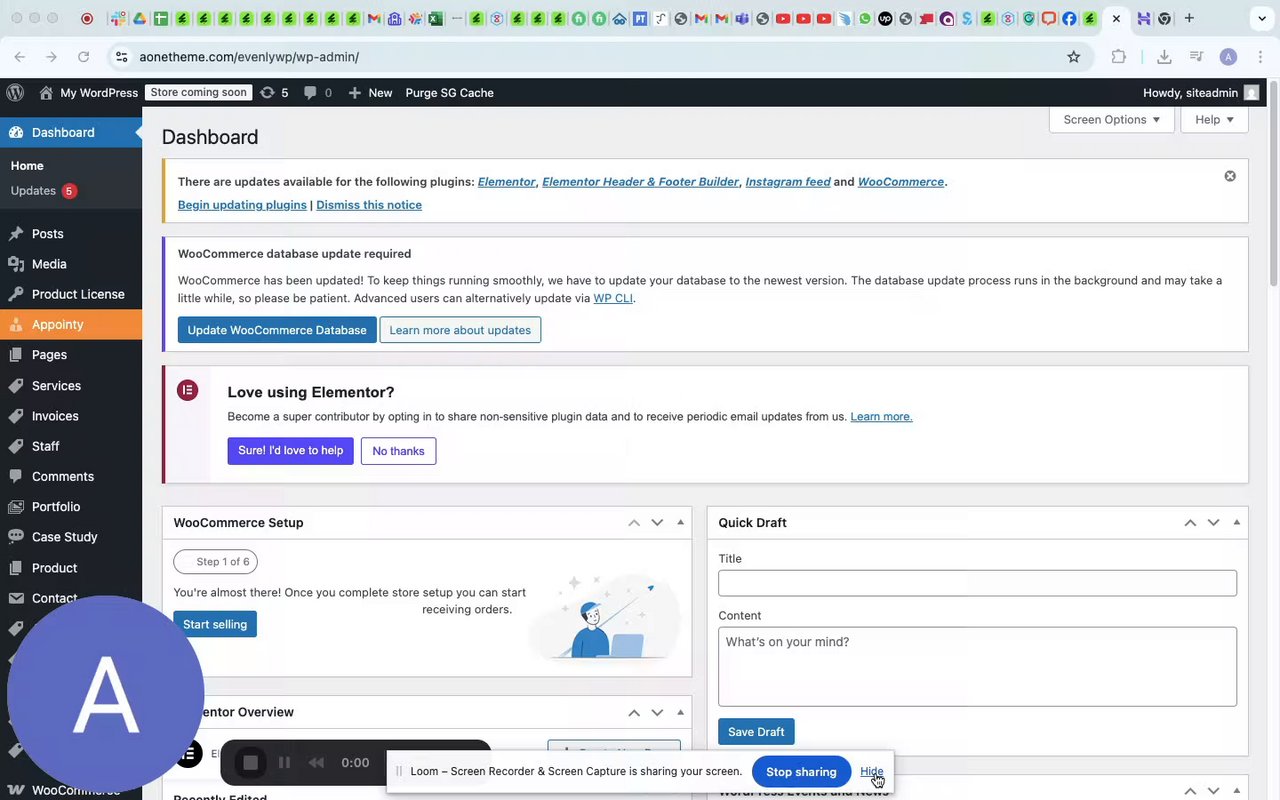Reload the page with browser refresh
Screen dimensions: 1280x800
83,57
